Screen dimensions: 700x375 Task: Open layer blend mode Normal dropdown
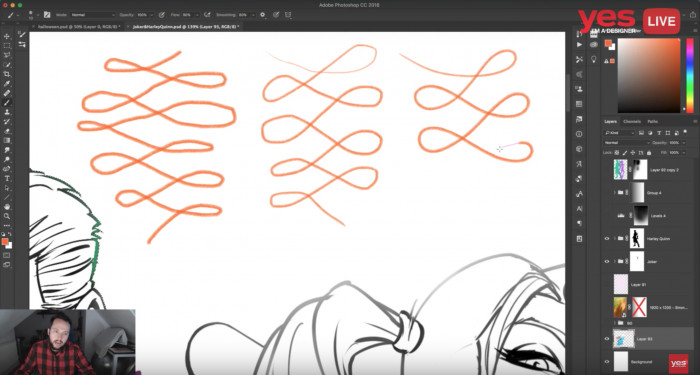point(627,143)
